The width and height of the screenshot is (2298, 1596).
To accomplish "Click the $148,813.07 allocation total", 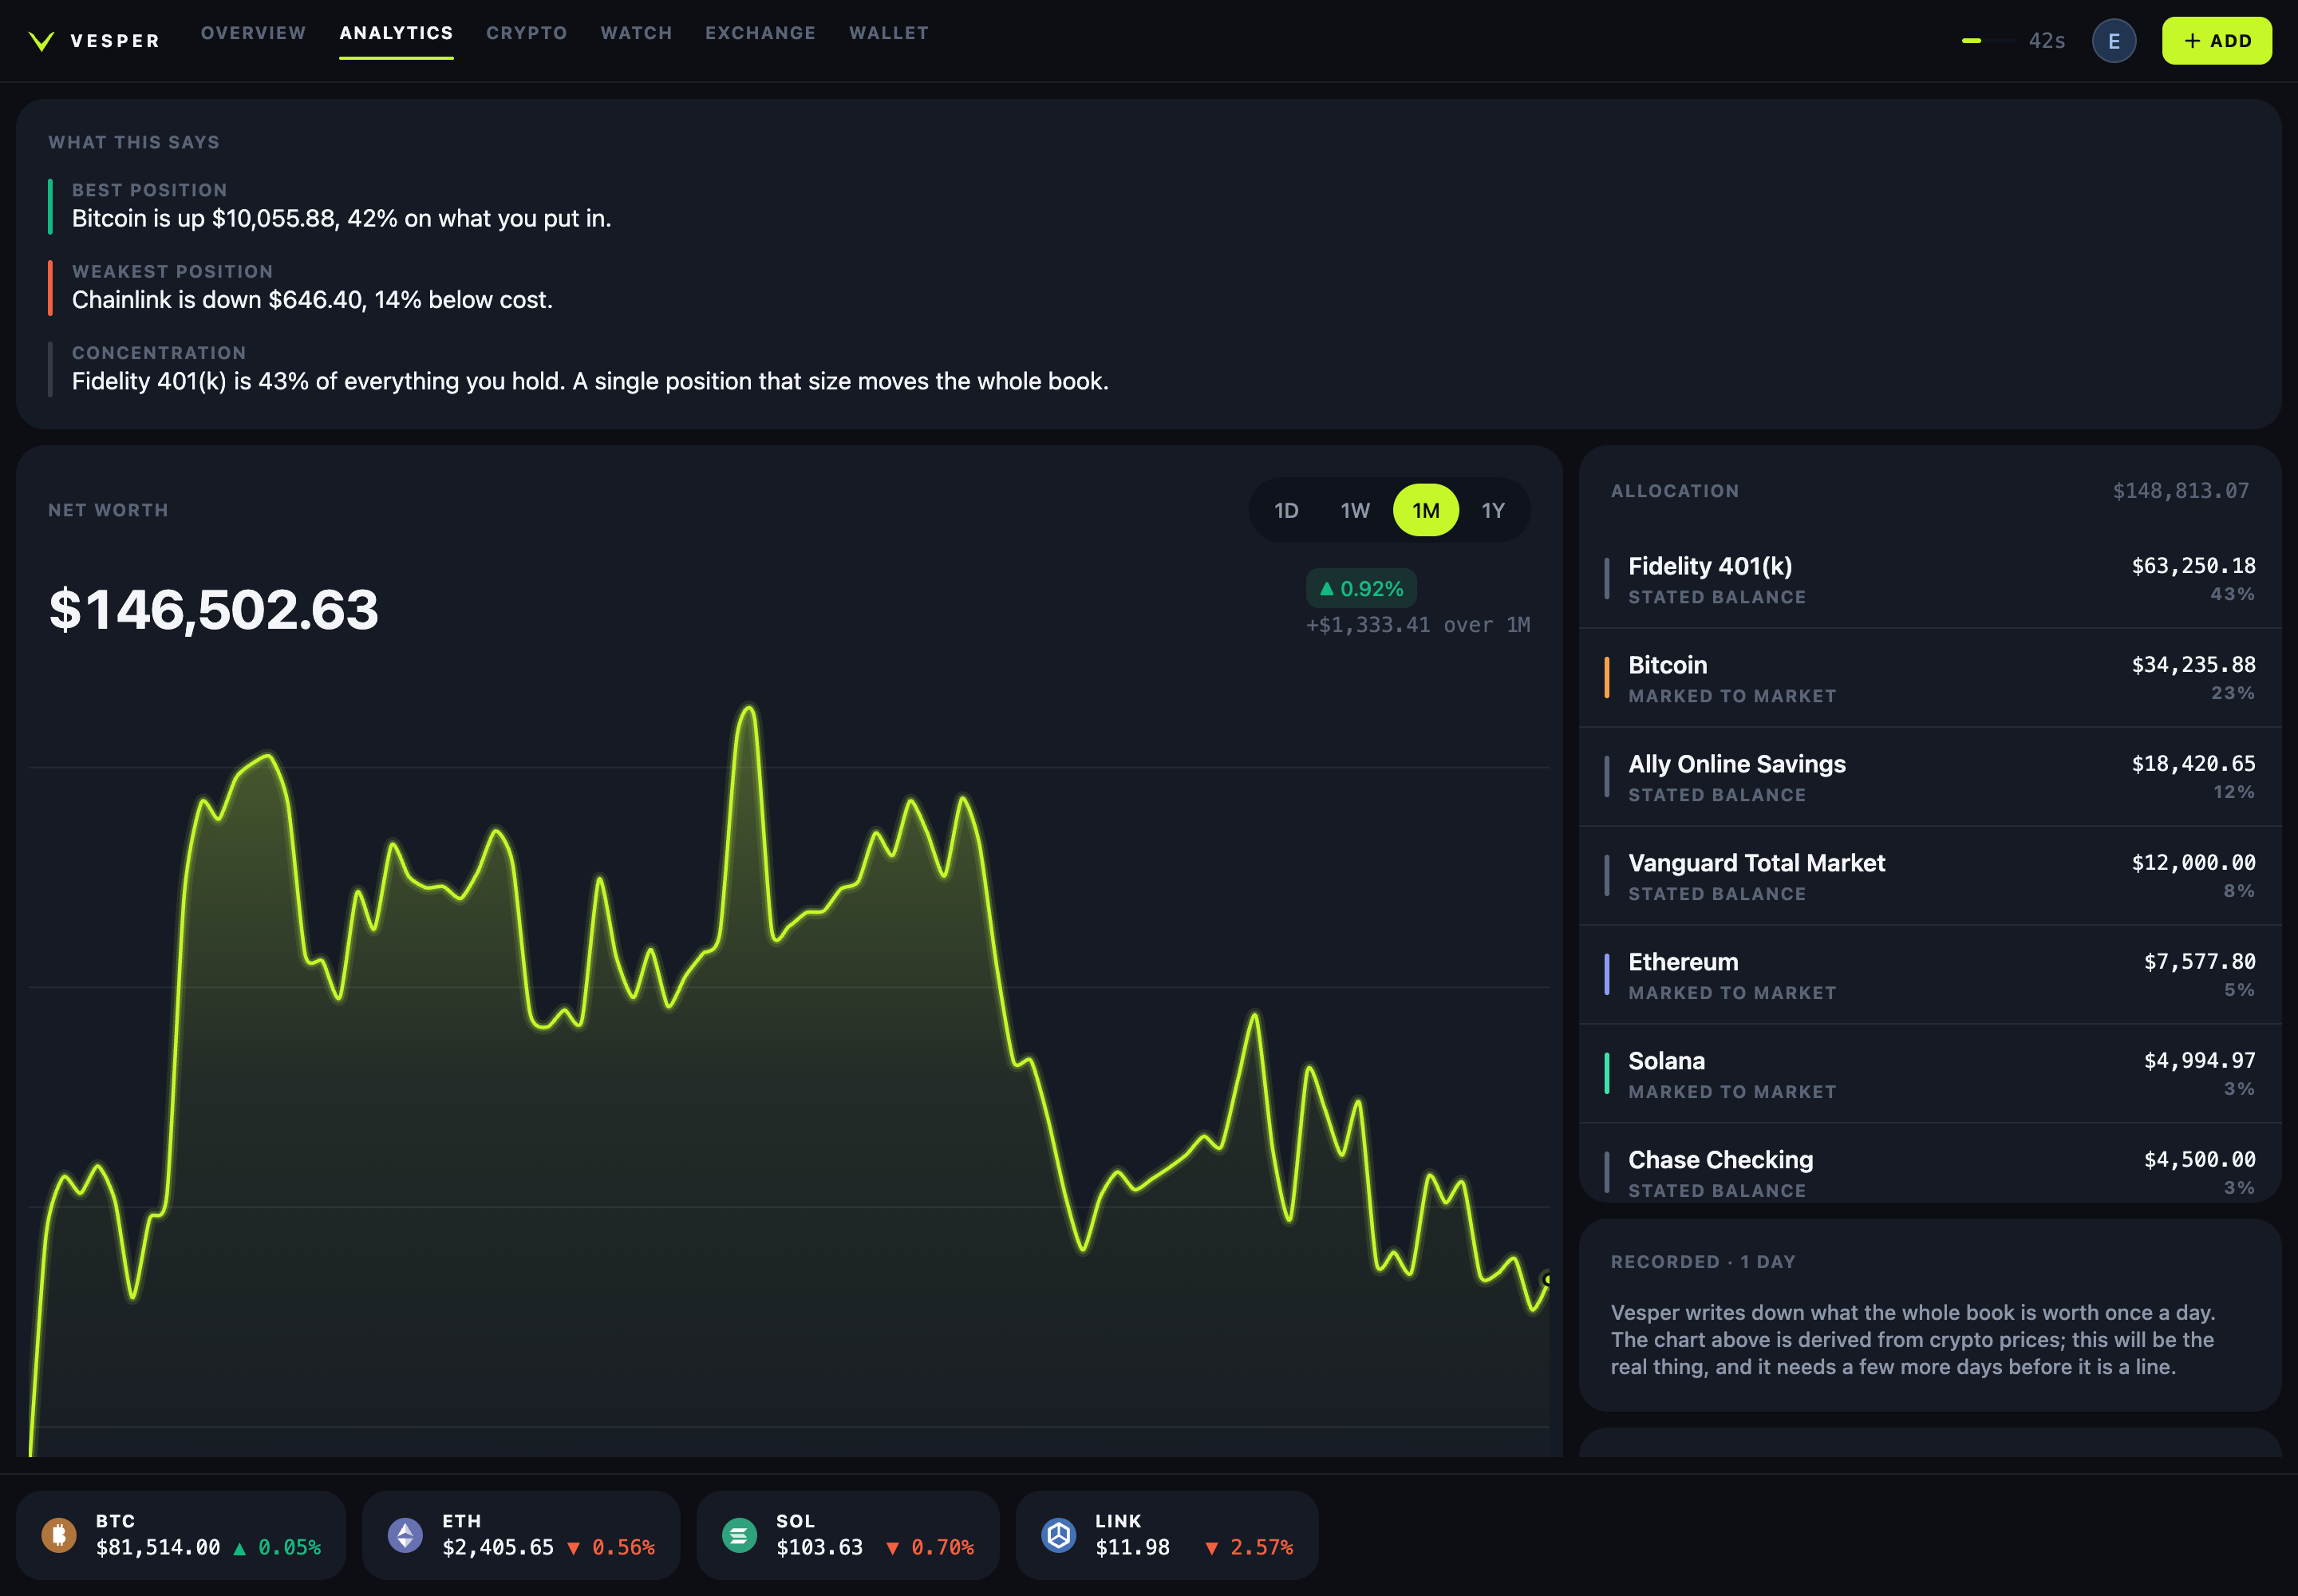I will 2180,491.
